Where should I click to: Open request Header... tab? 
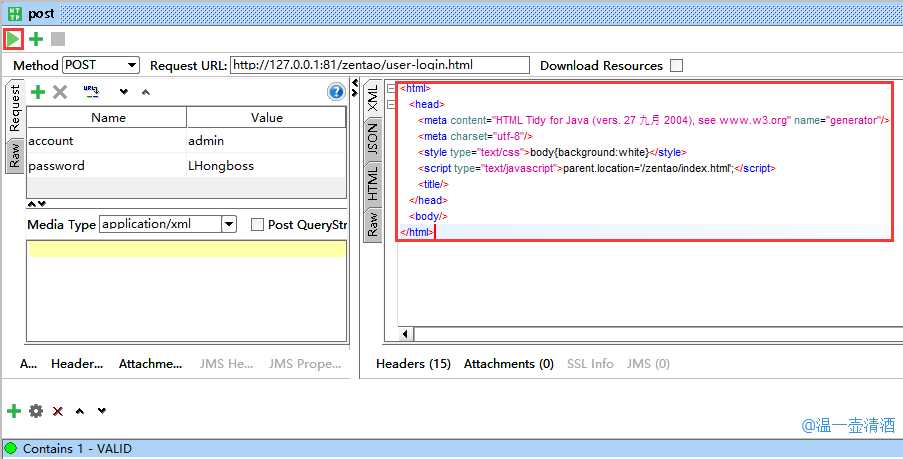click(77, 364)
